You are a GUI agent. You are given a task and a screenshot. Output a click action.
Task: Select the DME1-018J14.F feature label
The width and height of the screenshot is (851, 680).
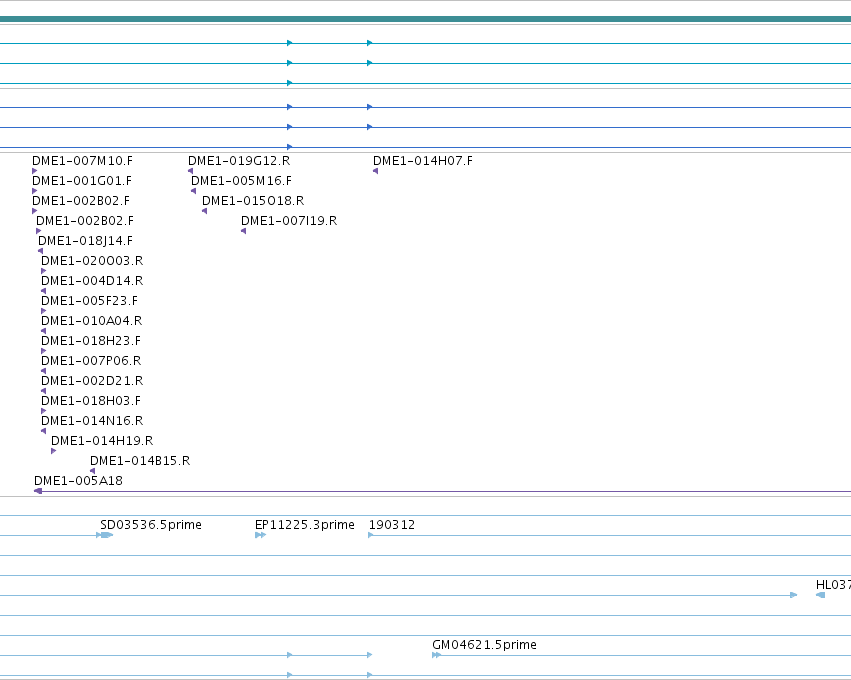pos(85,240)
